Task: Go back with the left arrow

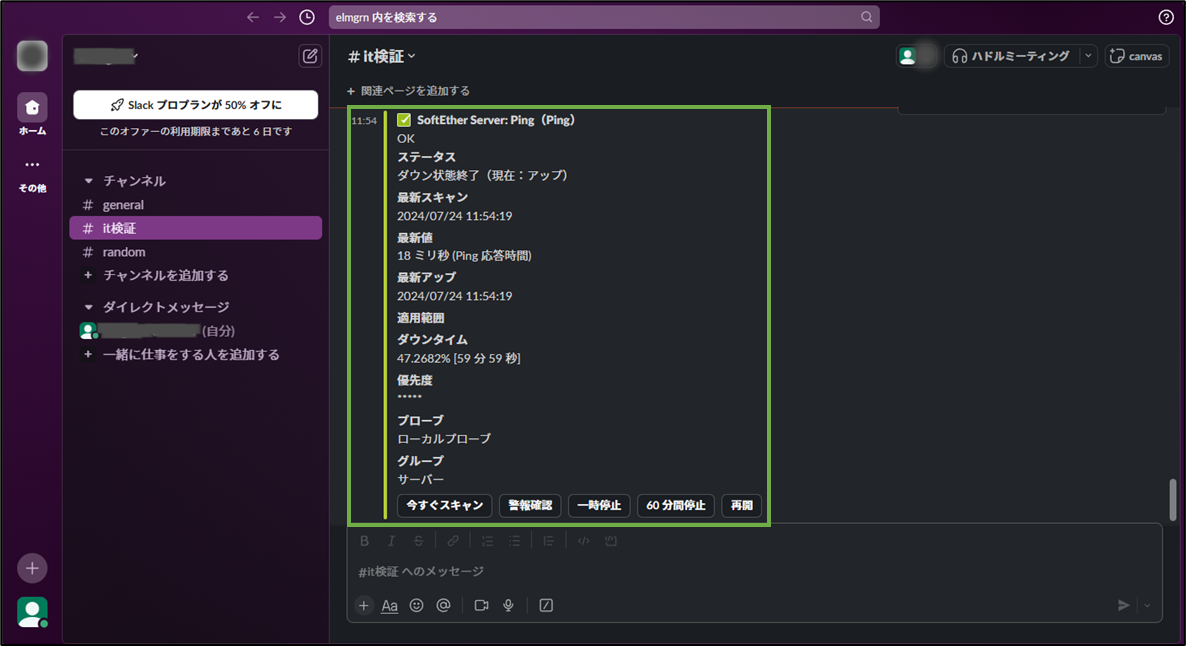Action: point(253,17)
